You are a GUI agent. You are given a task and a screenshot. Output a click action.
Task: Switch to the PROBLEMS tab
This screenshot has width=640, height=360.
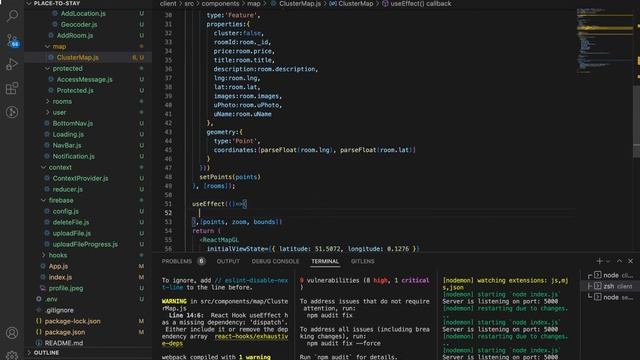tap(177, 261)
